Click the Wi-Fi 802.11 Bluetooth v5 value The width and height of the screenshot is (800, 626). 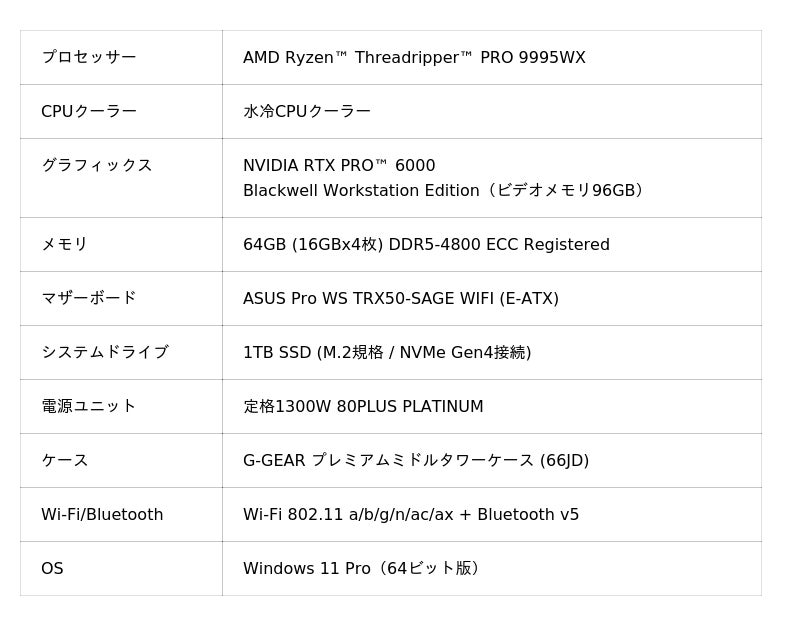pyautogui.click(x=411, y=514)
